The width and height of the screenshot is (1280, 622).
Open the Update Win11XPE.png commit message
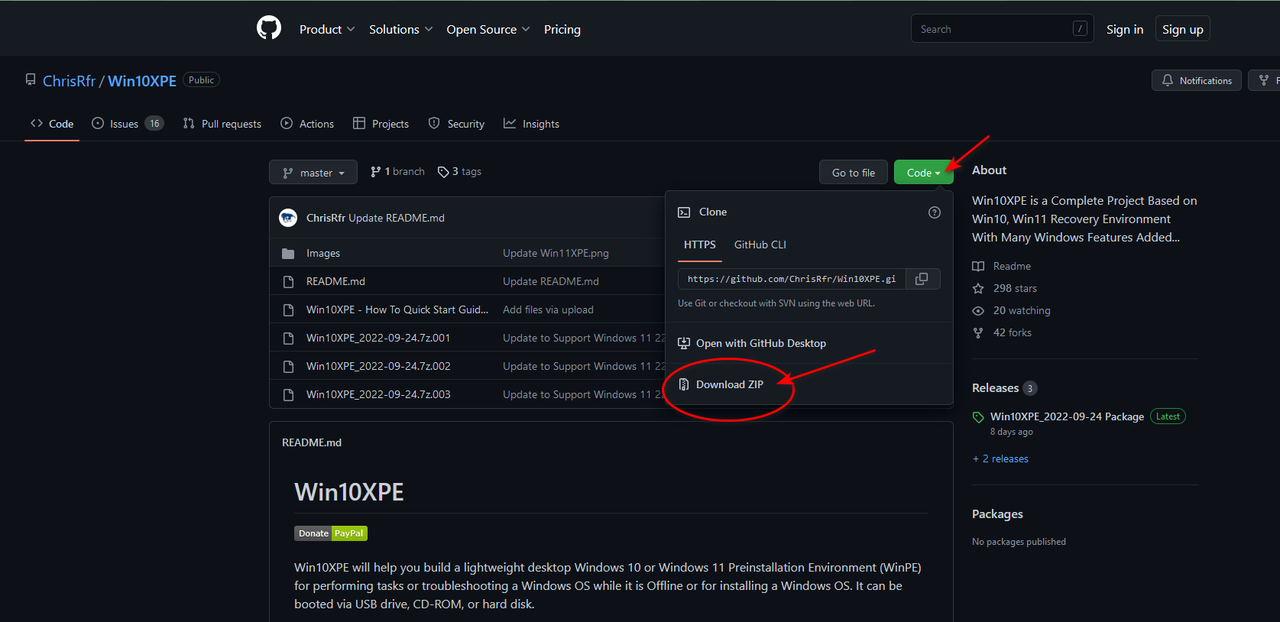pos(556,253)
